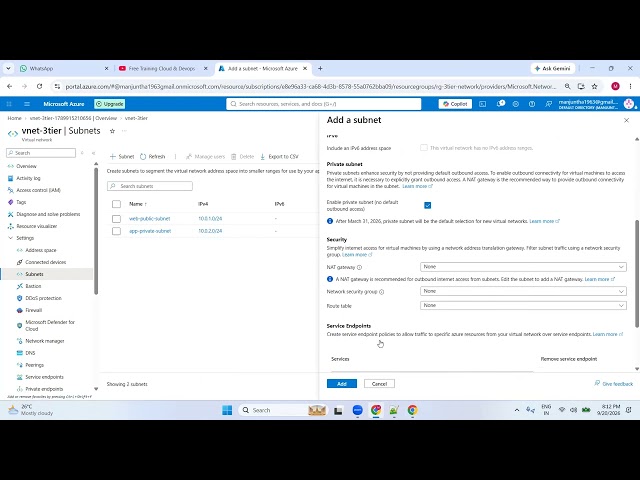Viewport: 640px width, 480px height.
Task: Click the Copilot button
Action: point(455,104)
